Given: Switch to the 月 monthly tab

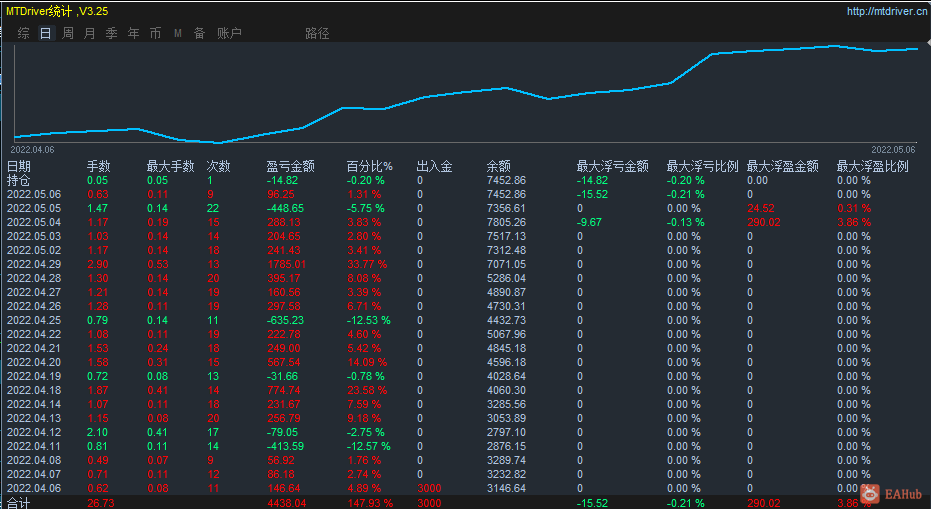Looking at the screenshot, I should [90, 33].
